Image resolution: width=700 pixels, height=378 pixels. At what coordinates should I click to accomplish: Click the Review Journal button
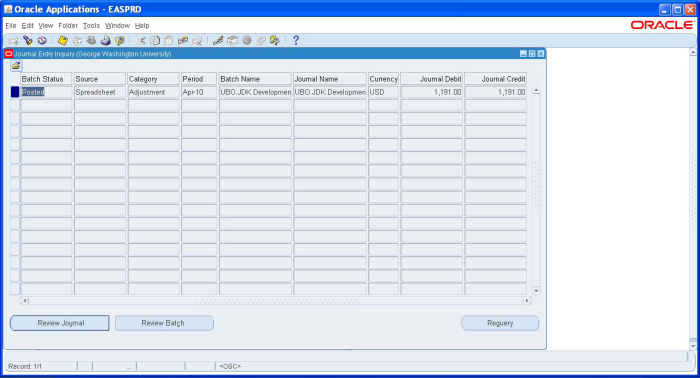pyautogui.click(x=60, y=323)
